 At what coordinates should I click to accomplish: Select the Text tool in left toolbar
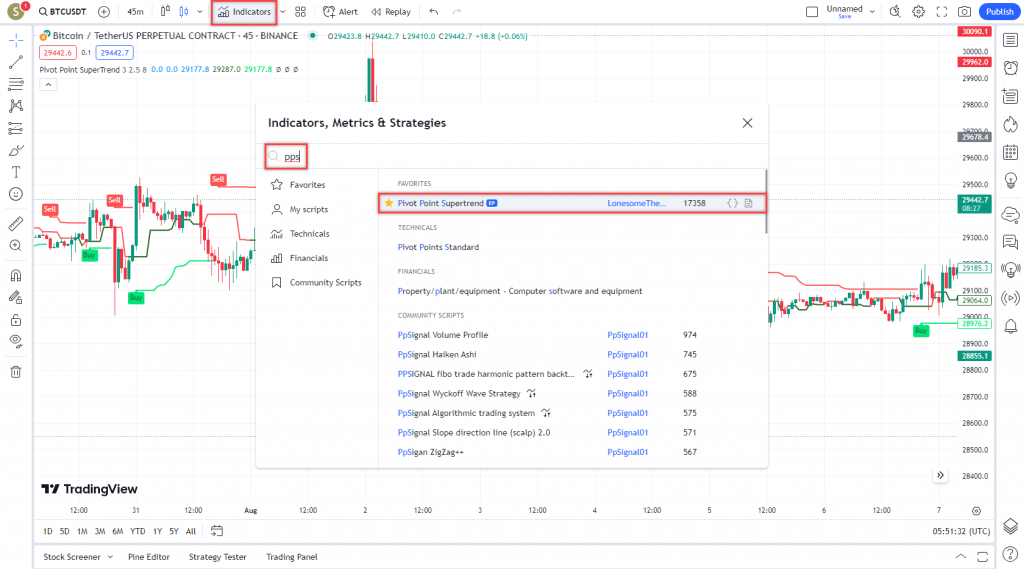point(16,172)
